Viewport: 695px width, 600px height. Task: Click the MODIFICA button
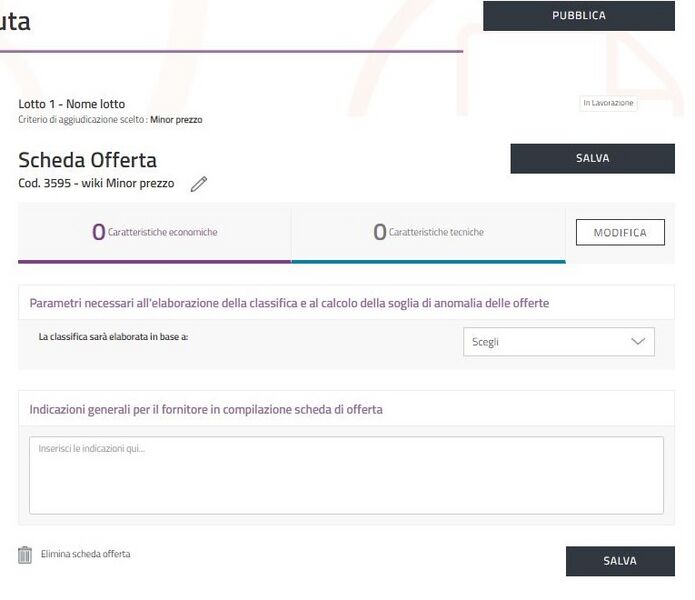[x=620, y=232]
